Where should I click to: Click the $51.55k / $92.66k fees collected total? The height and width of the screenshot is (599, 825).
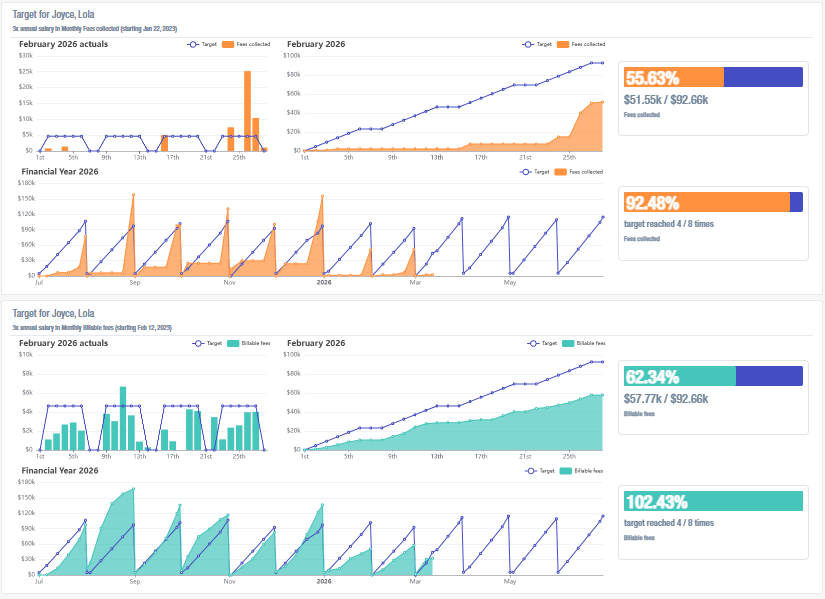(665, 100)
